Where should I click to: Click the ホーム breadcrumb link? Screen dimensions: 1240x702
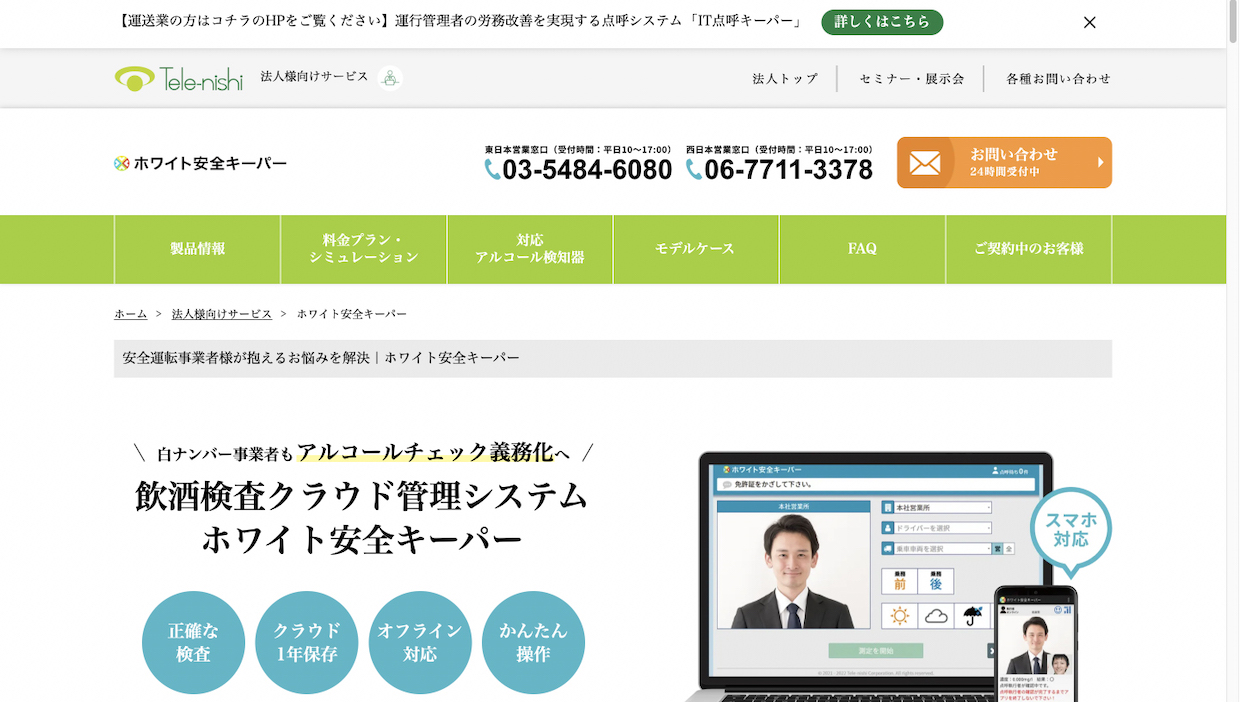coord(131,314)
